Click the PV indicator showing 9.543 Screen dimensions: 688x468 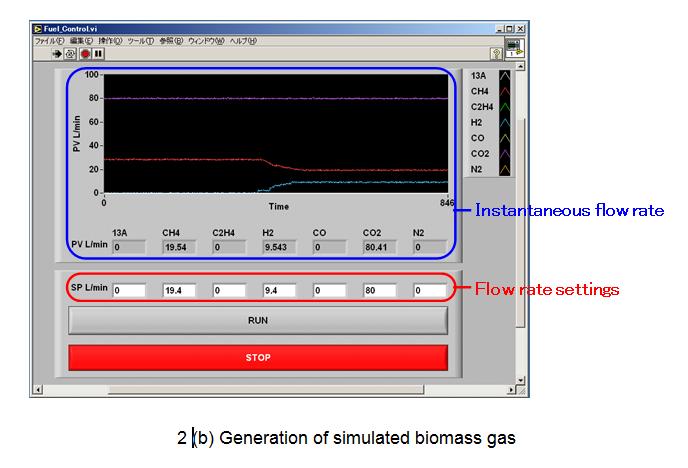[x=279, y=247]
